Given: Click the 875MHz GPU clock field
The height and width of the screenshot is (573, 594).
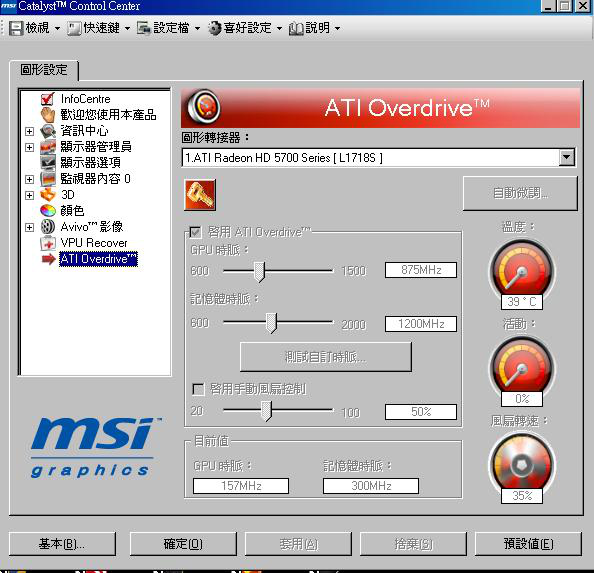Looking at the screenshot, I should [421, 270].
